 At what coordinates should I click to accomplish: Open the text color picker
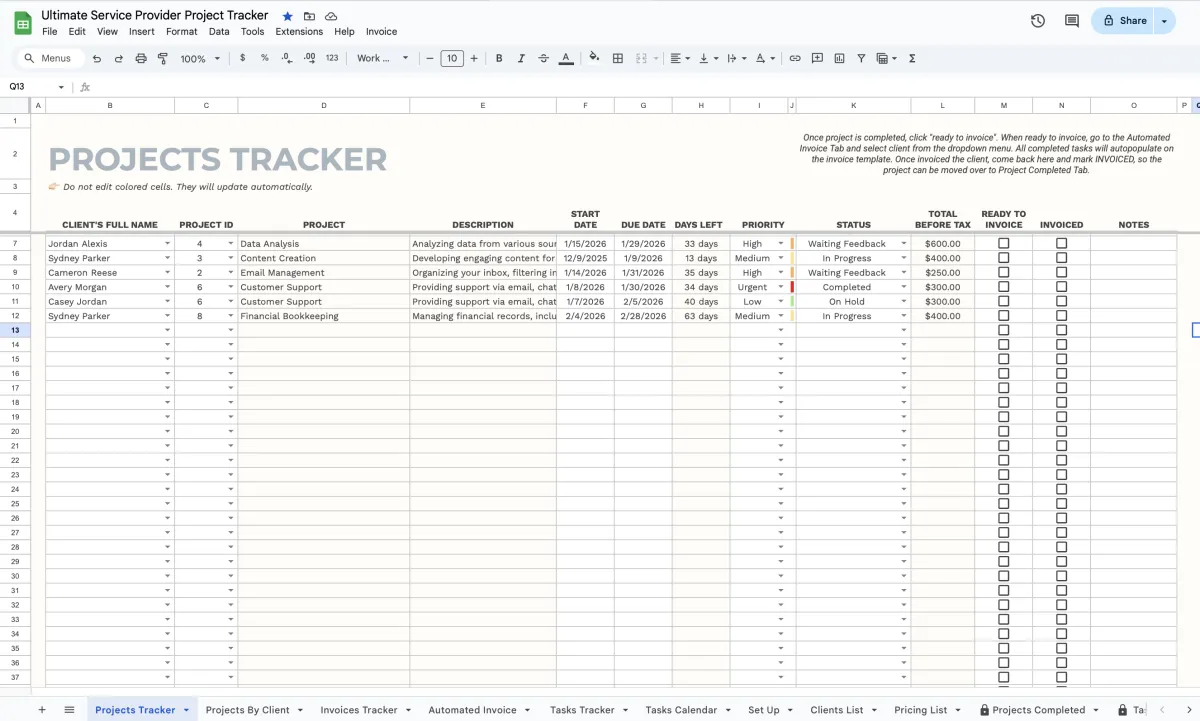pyautogui.click(x=566, y=58)
